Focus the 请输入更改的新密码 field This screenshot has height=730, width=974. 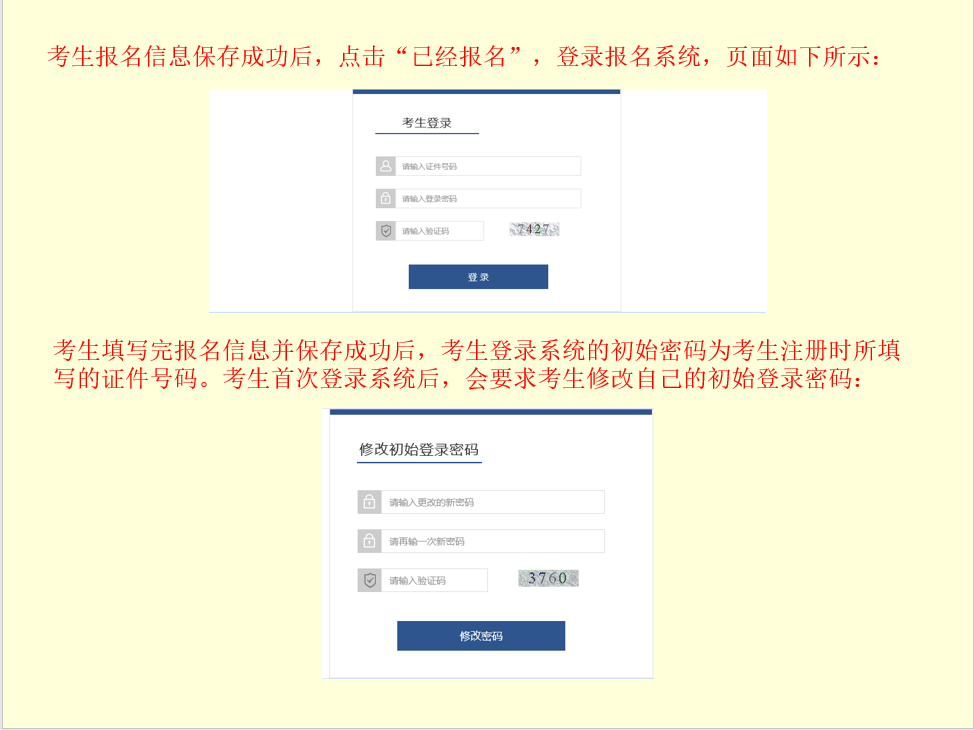[x=493, y=502]
